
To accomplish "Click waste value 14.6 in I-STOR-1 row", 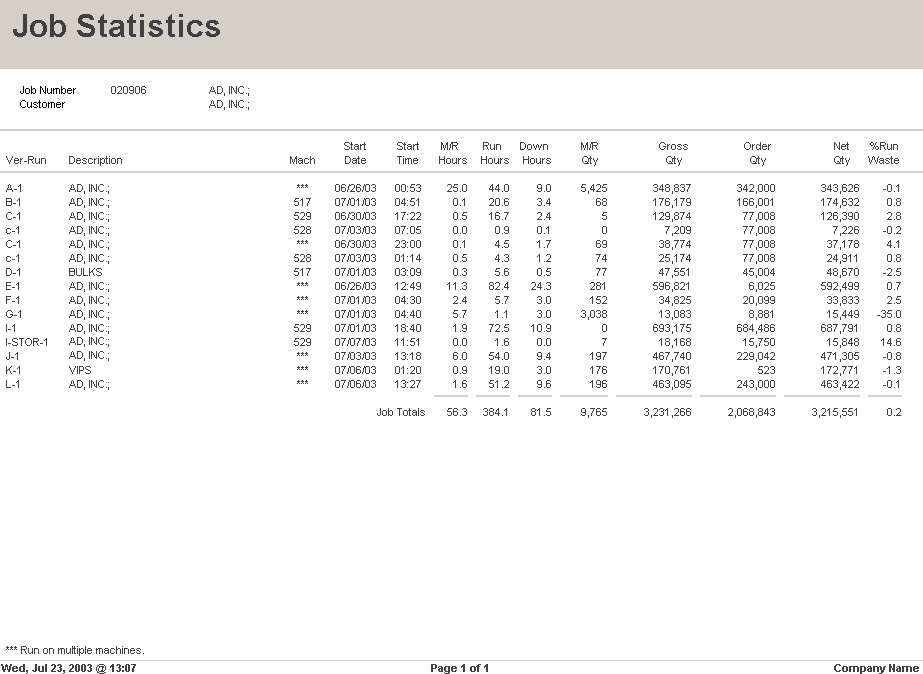I will pyautogui.click(x=891, y=342).
